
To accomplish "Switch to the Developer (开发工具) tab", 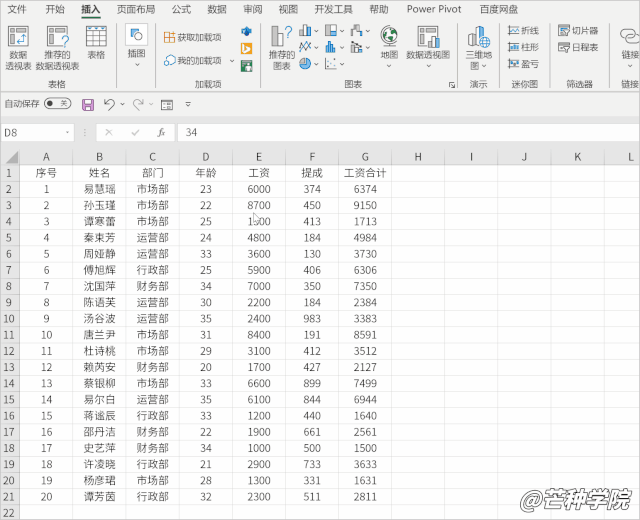I will tap(333, 9).
